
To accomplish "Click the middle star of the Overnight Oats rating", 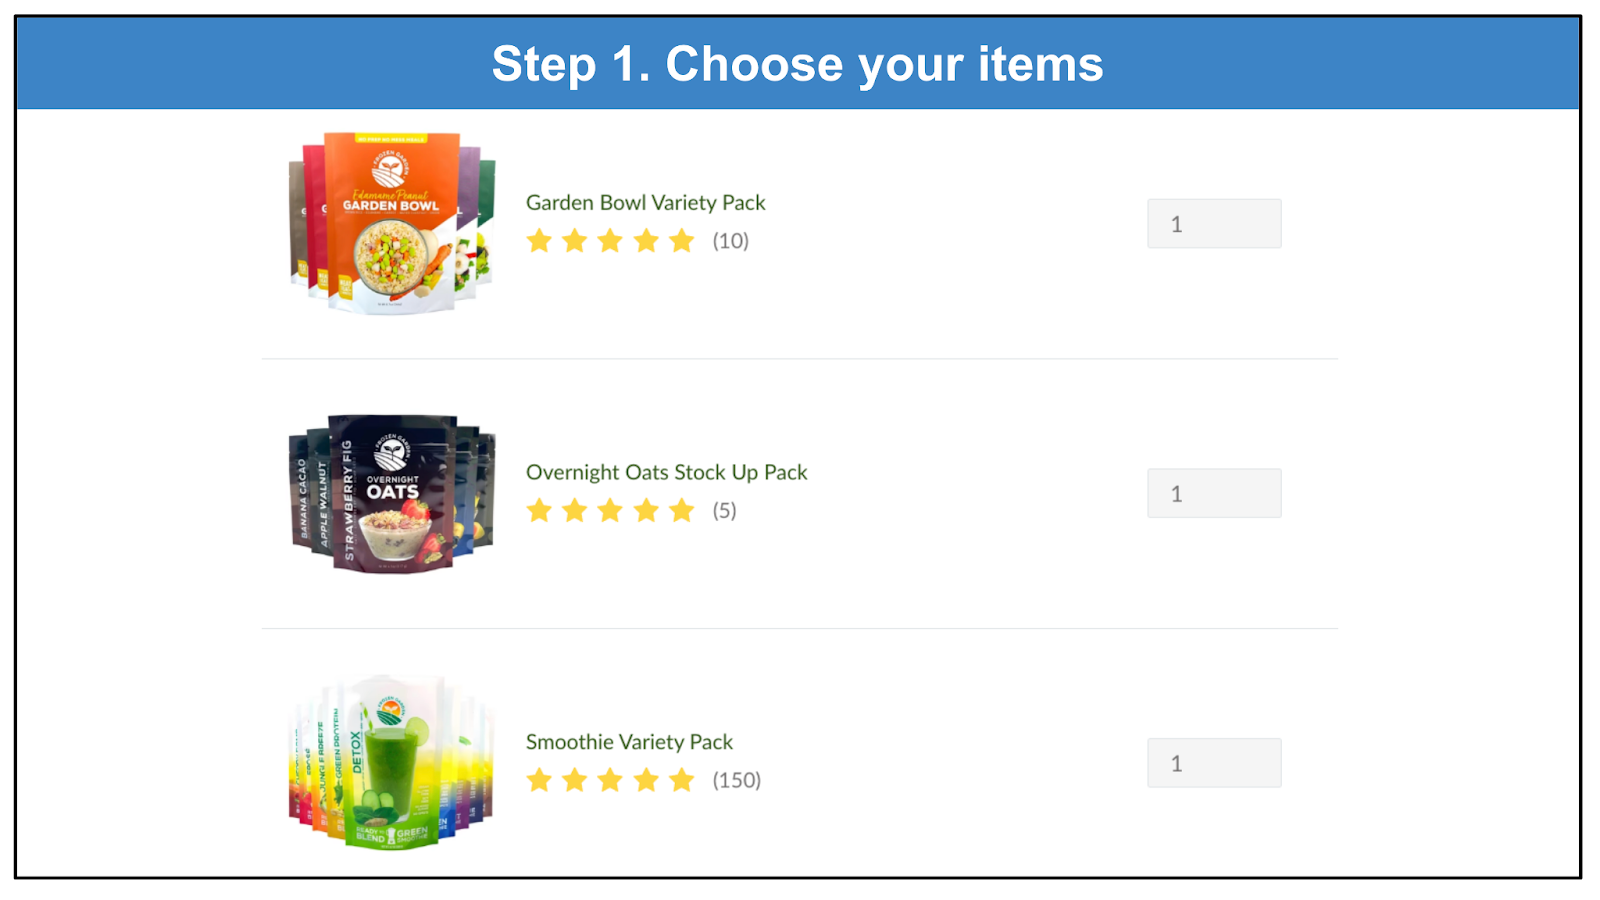I will pyautogui.click(x=610, y=511).
